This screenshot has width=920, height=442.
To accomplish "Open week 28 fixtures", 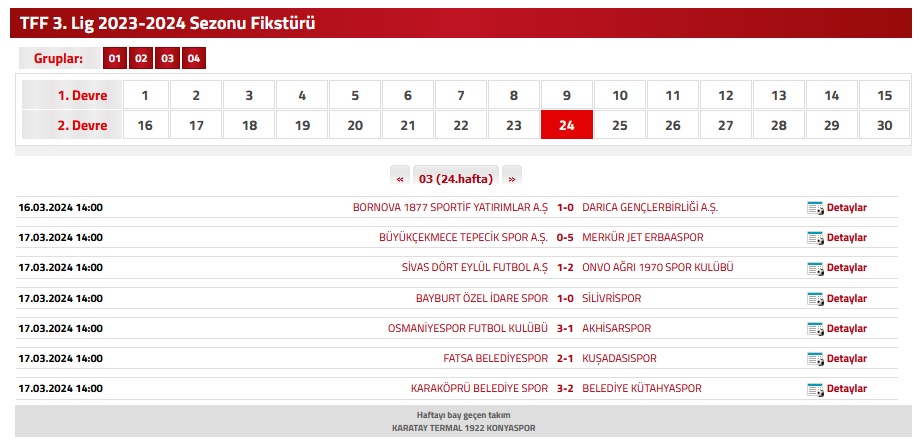I will point(779,125).
